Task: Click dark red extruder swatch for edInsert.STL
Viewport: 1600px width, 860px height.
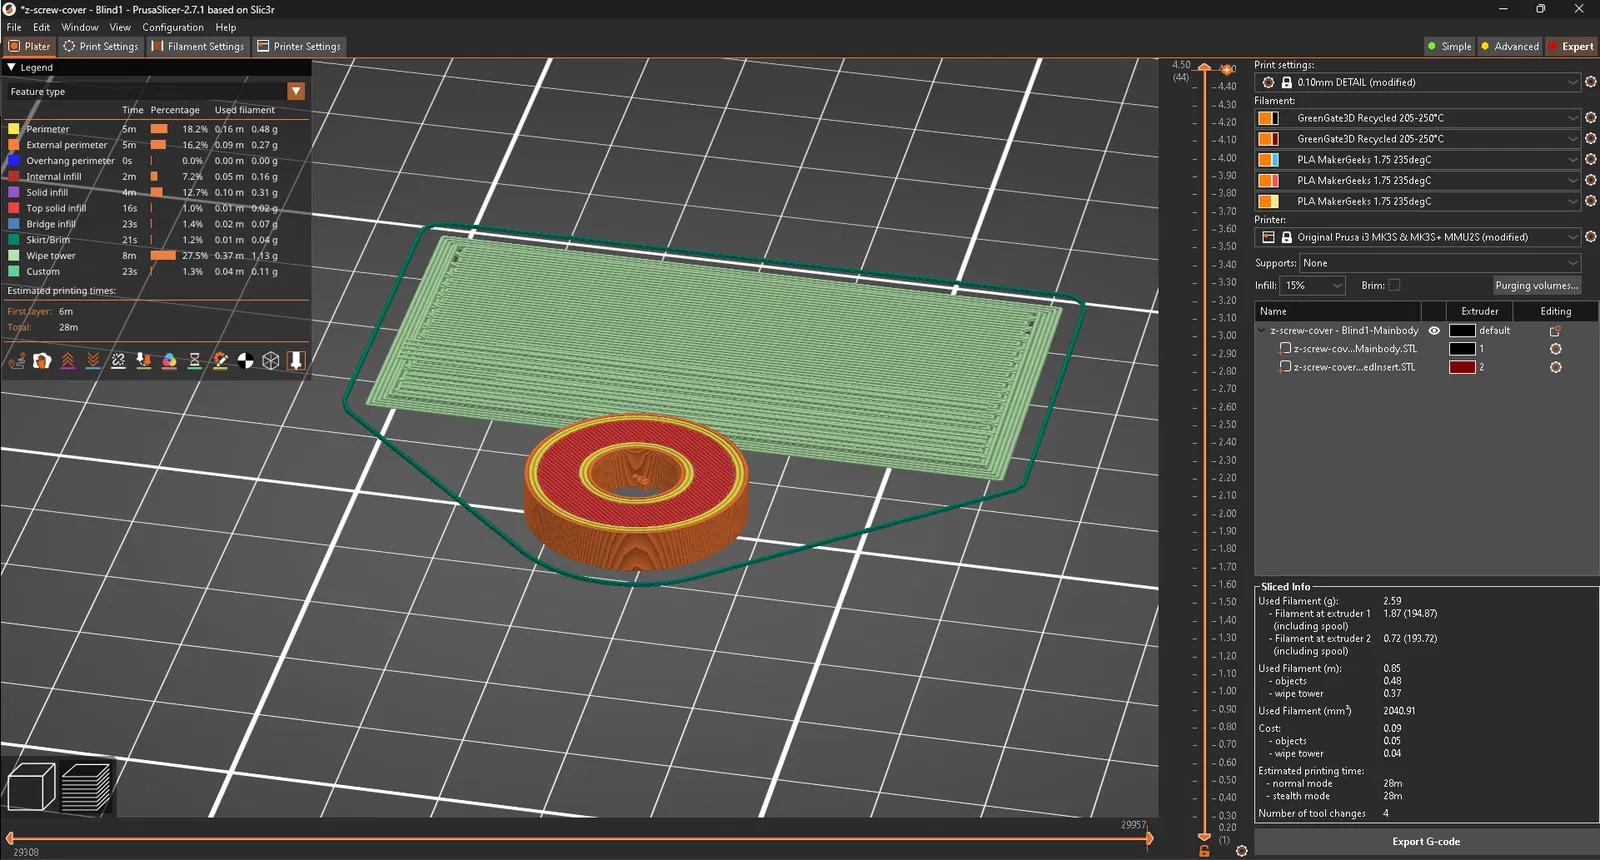Action: [1462, 367]
